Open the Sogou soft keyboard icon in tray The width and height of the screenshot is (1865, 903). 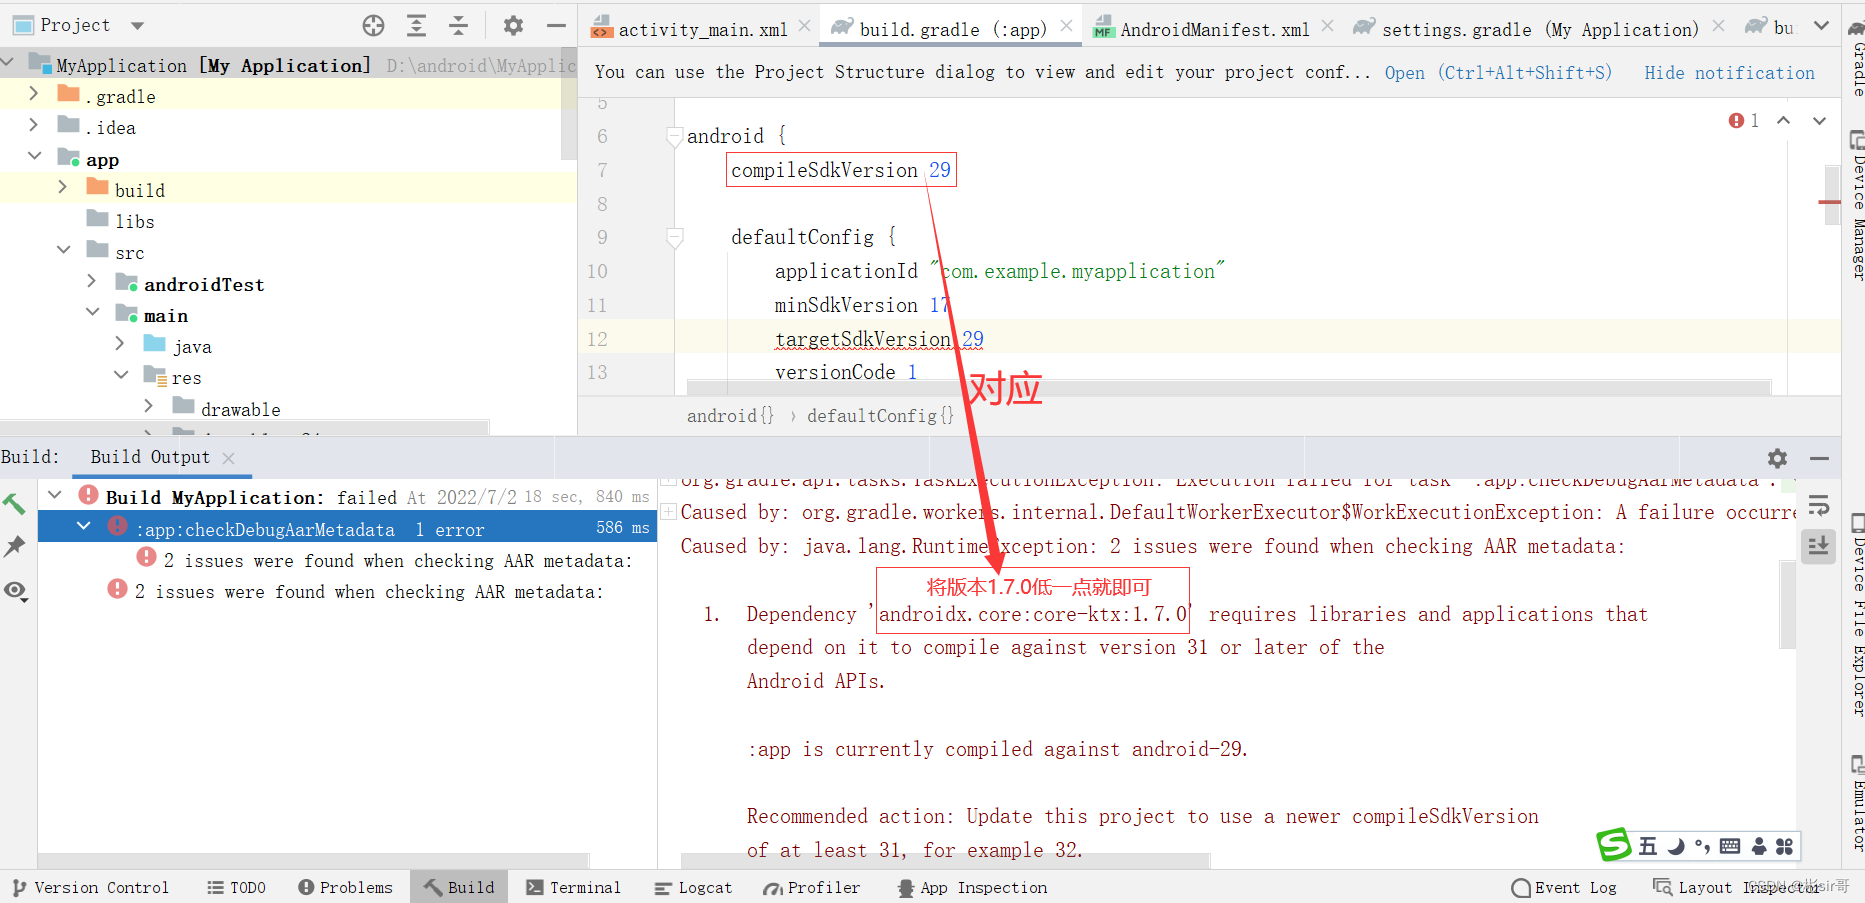tap(1729, 845)
